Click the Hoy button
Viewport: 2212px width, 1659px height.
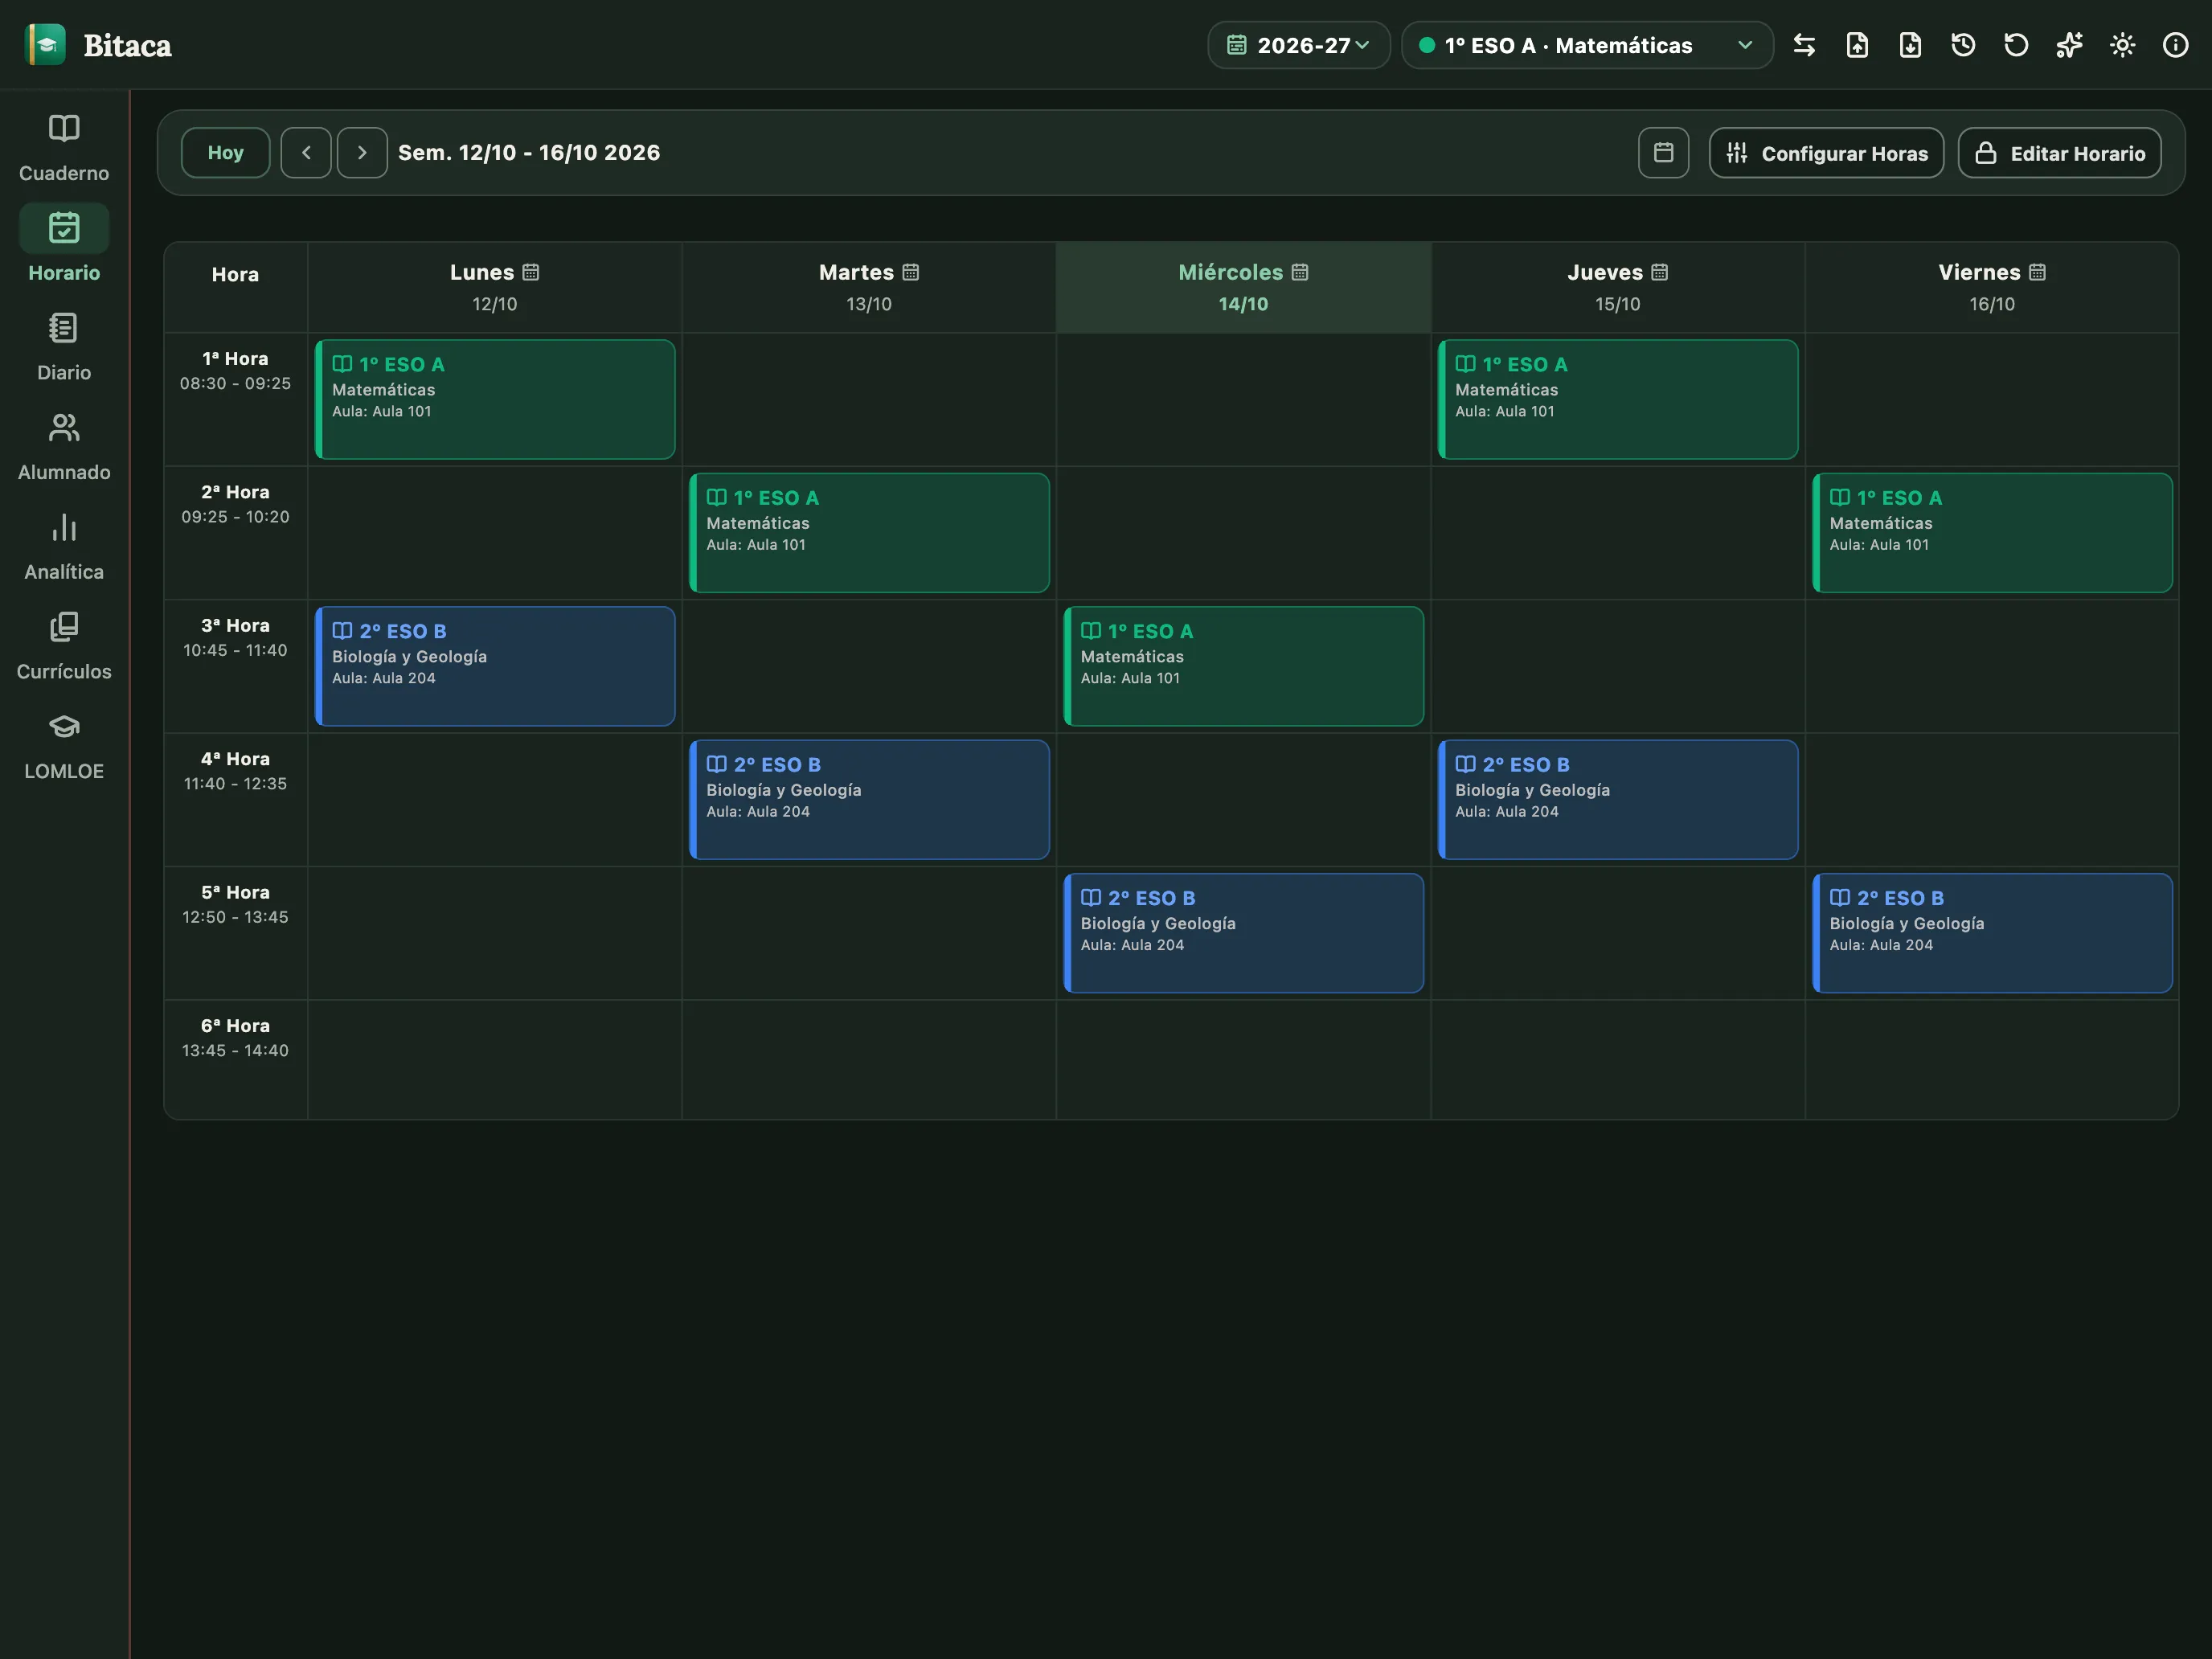point(225,153)
